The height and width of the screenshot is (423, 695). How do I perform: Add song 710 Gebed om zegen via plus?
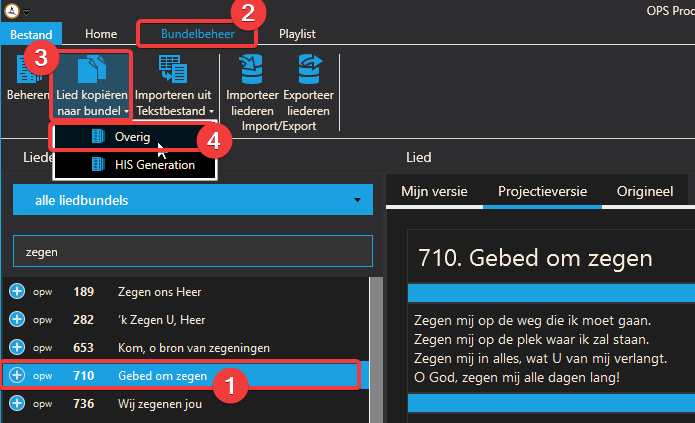point(17,375)
